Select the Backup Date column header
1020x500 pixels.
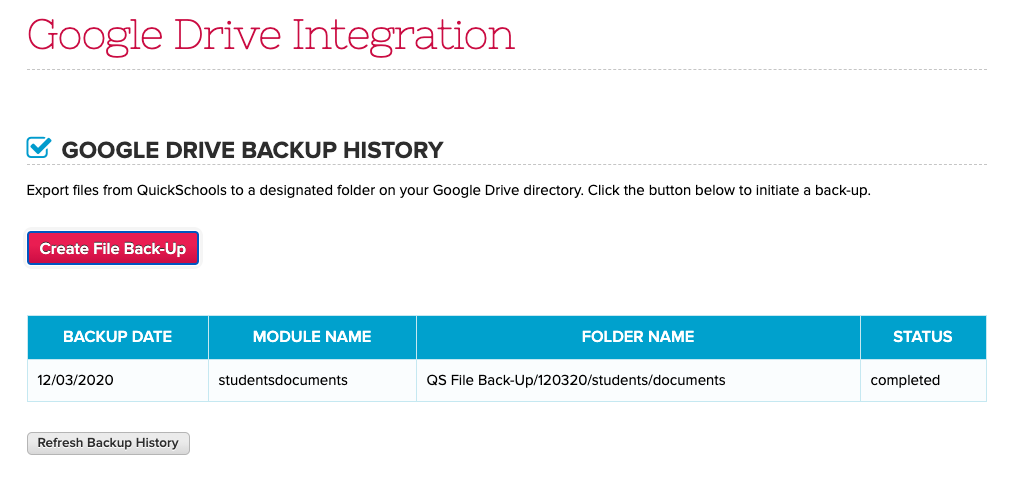[x=118, y=337]
